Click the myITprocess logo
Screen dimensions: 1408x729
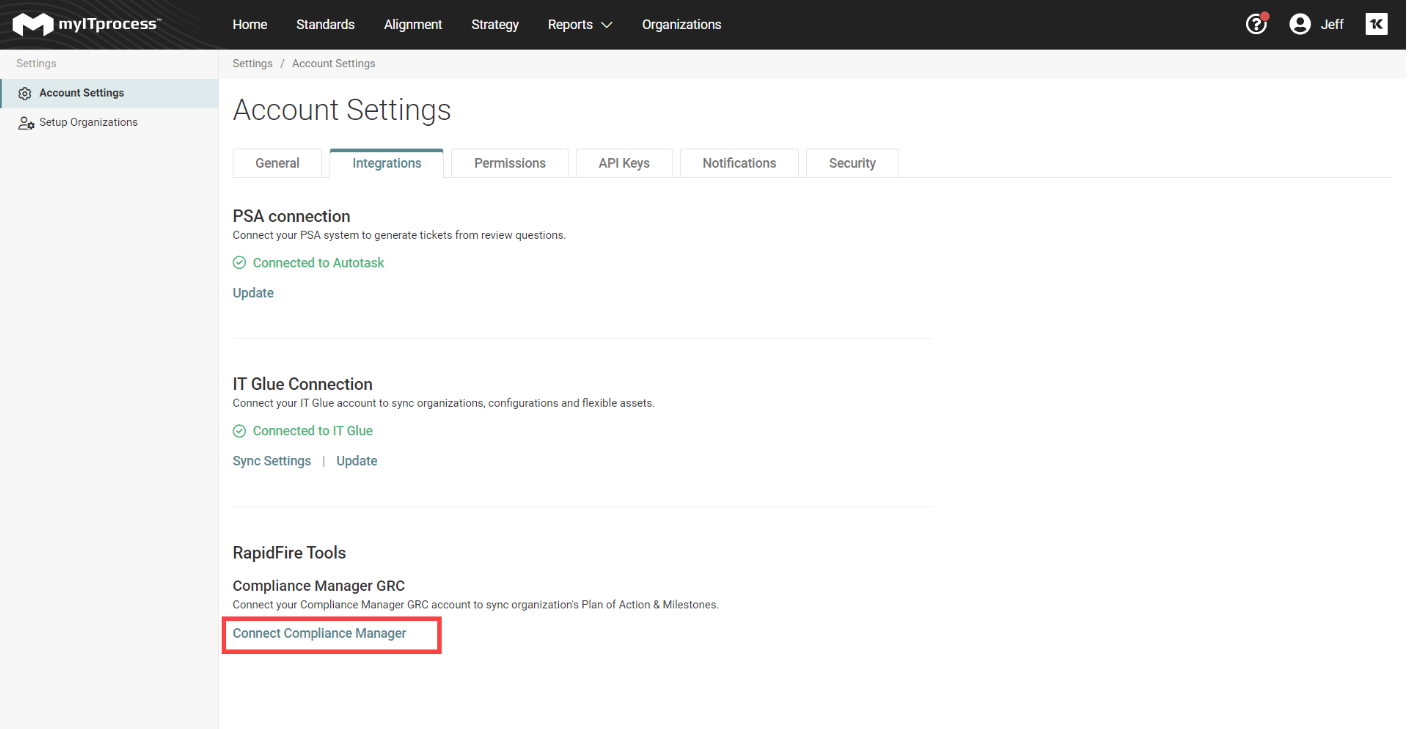(x=87, y=24)
